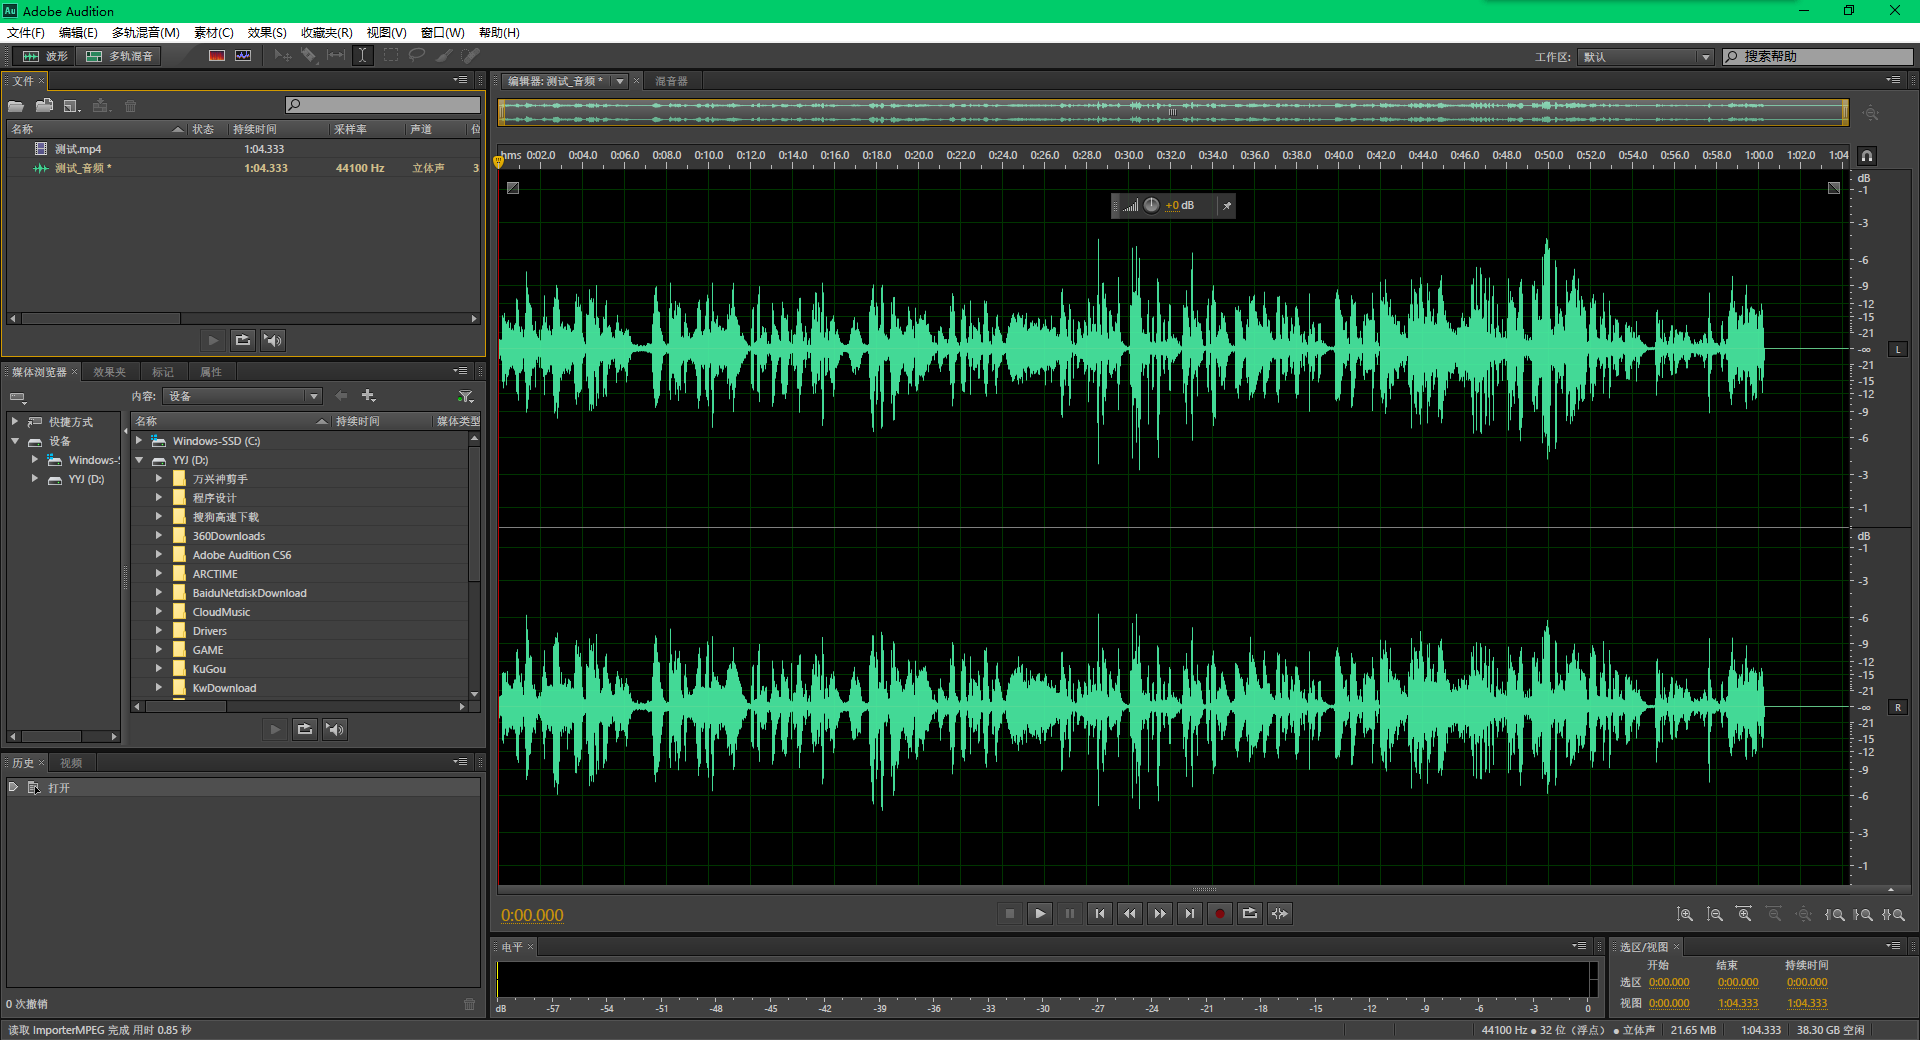Switch to the 标记 tab
This screenshot has height=1040, width=1920.
(x=163, y=372)
